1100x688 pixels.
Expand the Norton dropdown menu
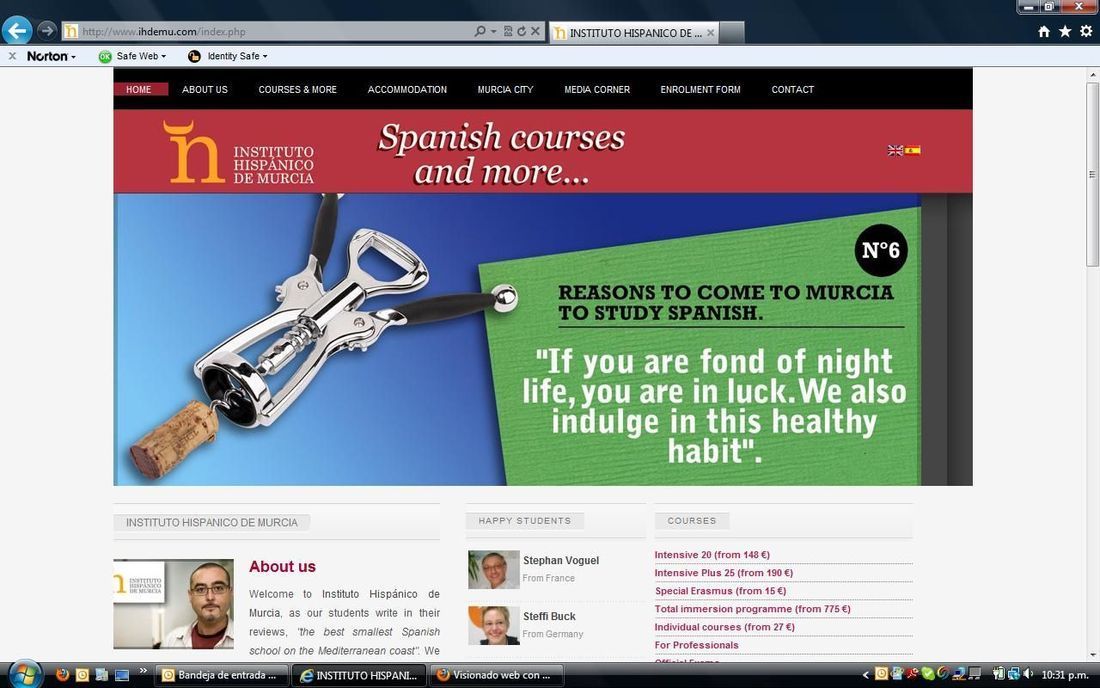click(51, 56)
